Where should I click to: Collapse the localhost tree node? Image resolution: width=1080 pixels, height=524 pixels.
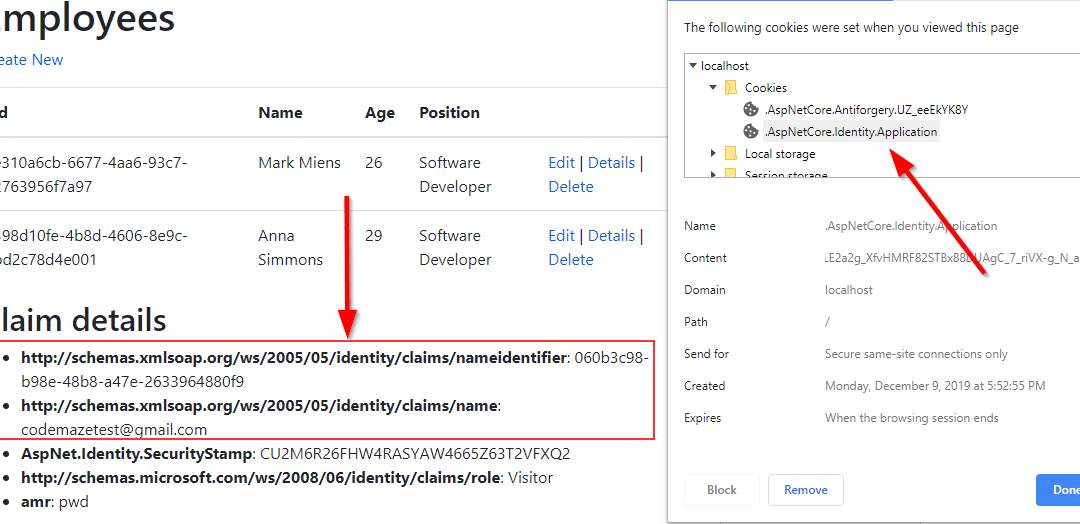694,66
